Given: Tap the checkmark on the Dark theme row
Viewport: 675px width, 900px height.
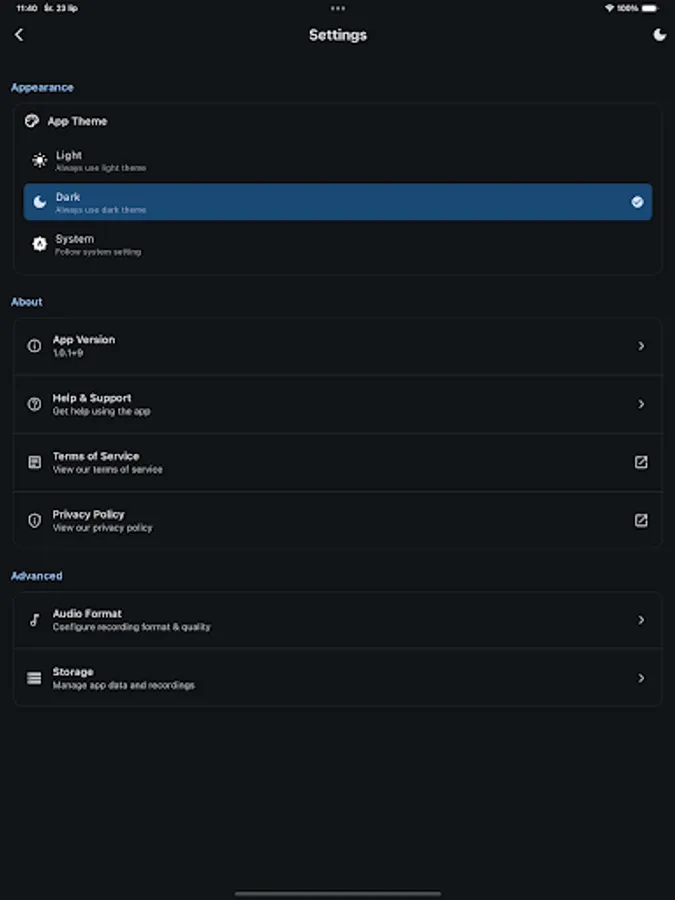Looking at the screenshot, I should tap(637, 202).
